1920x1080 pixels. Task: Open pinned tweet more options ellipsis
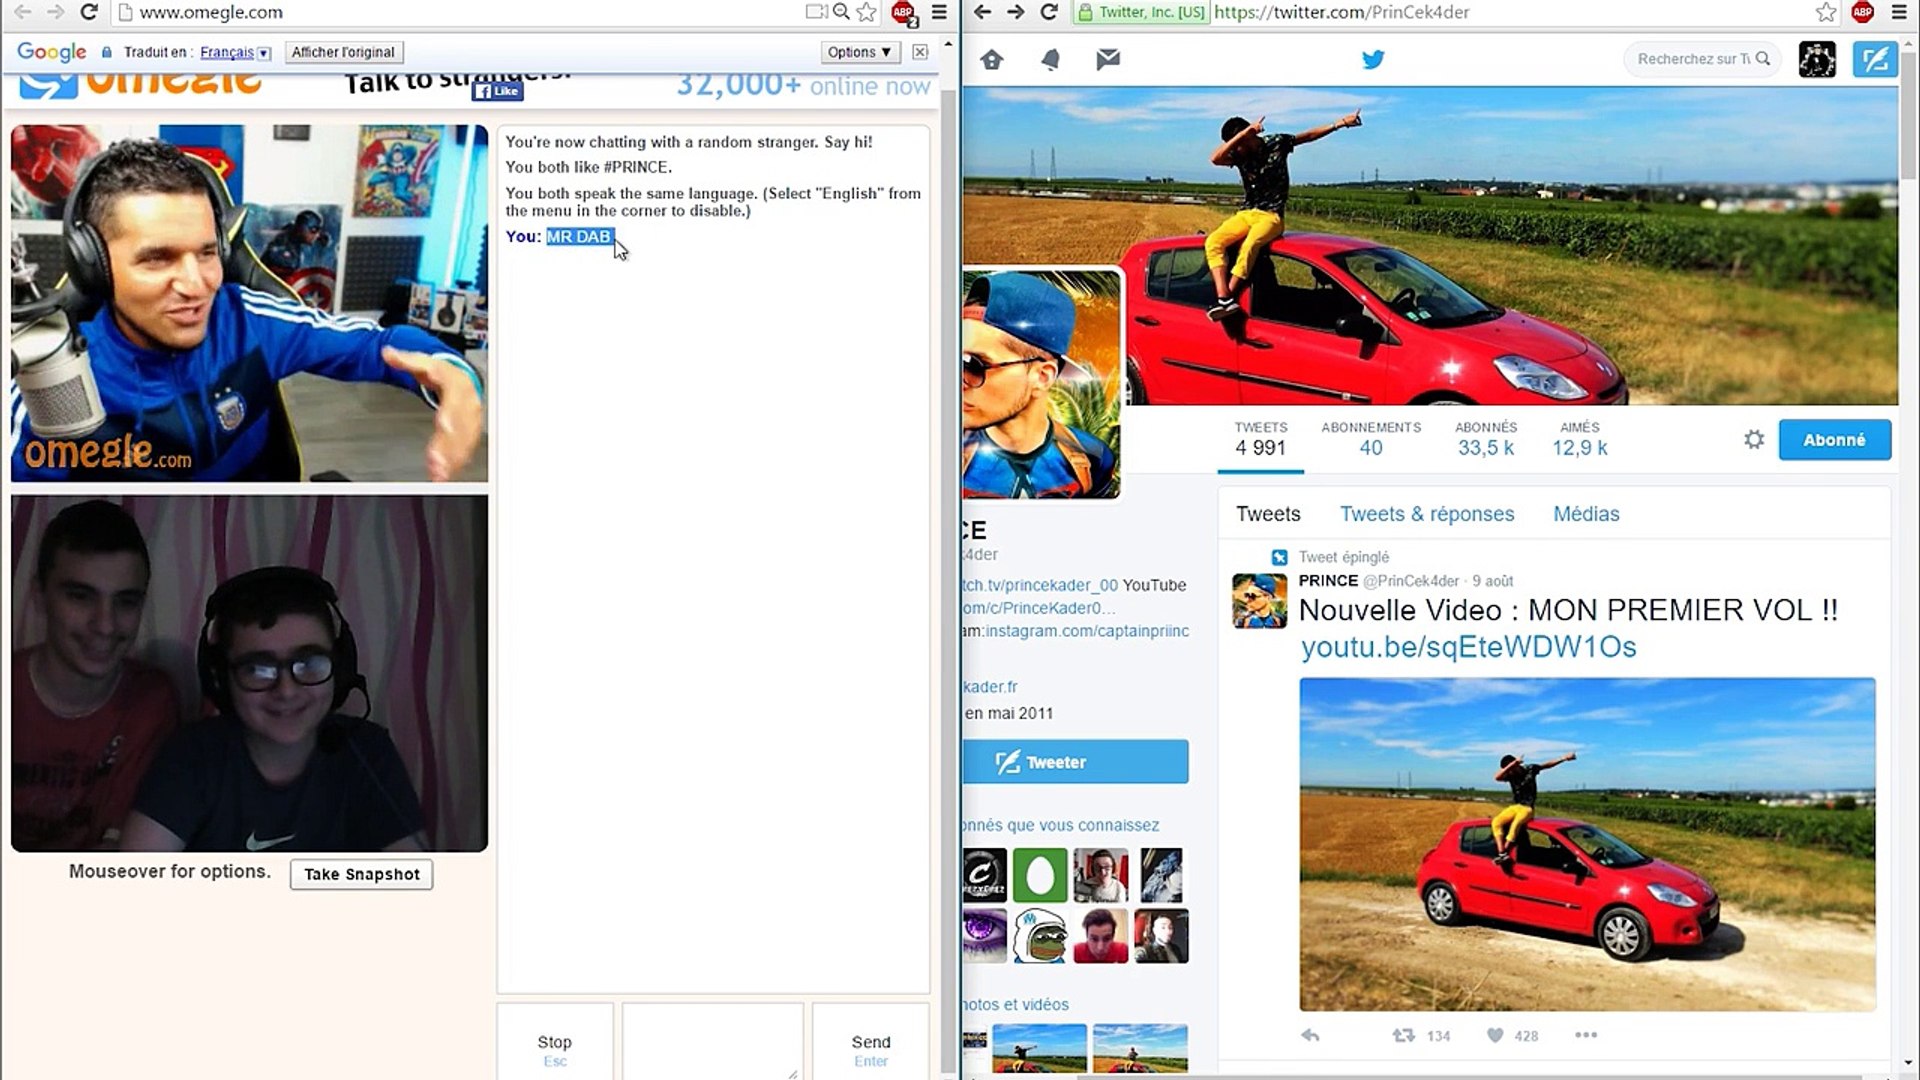click(1586, 1036)
